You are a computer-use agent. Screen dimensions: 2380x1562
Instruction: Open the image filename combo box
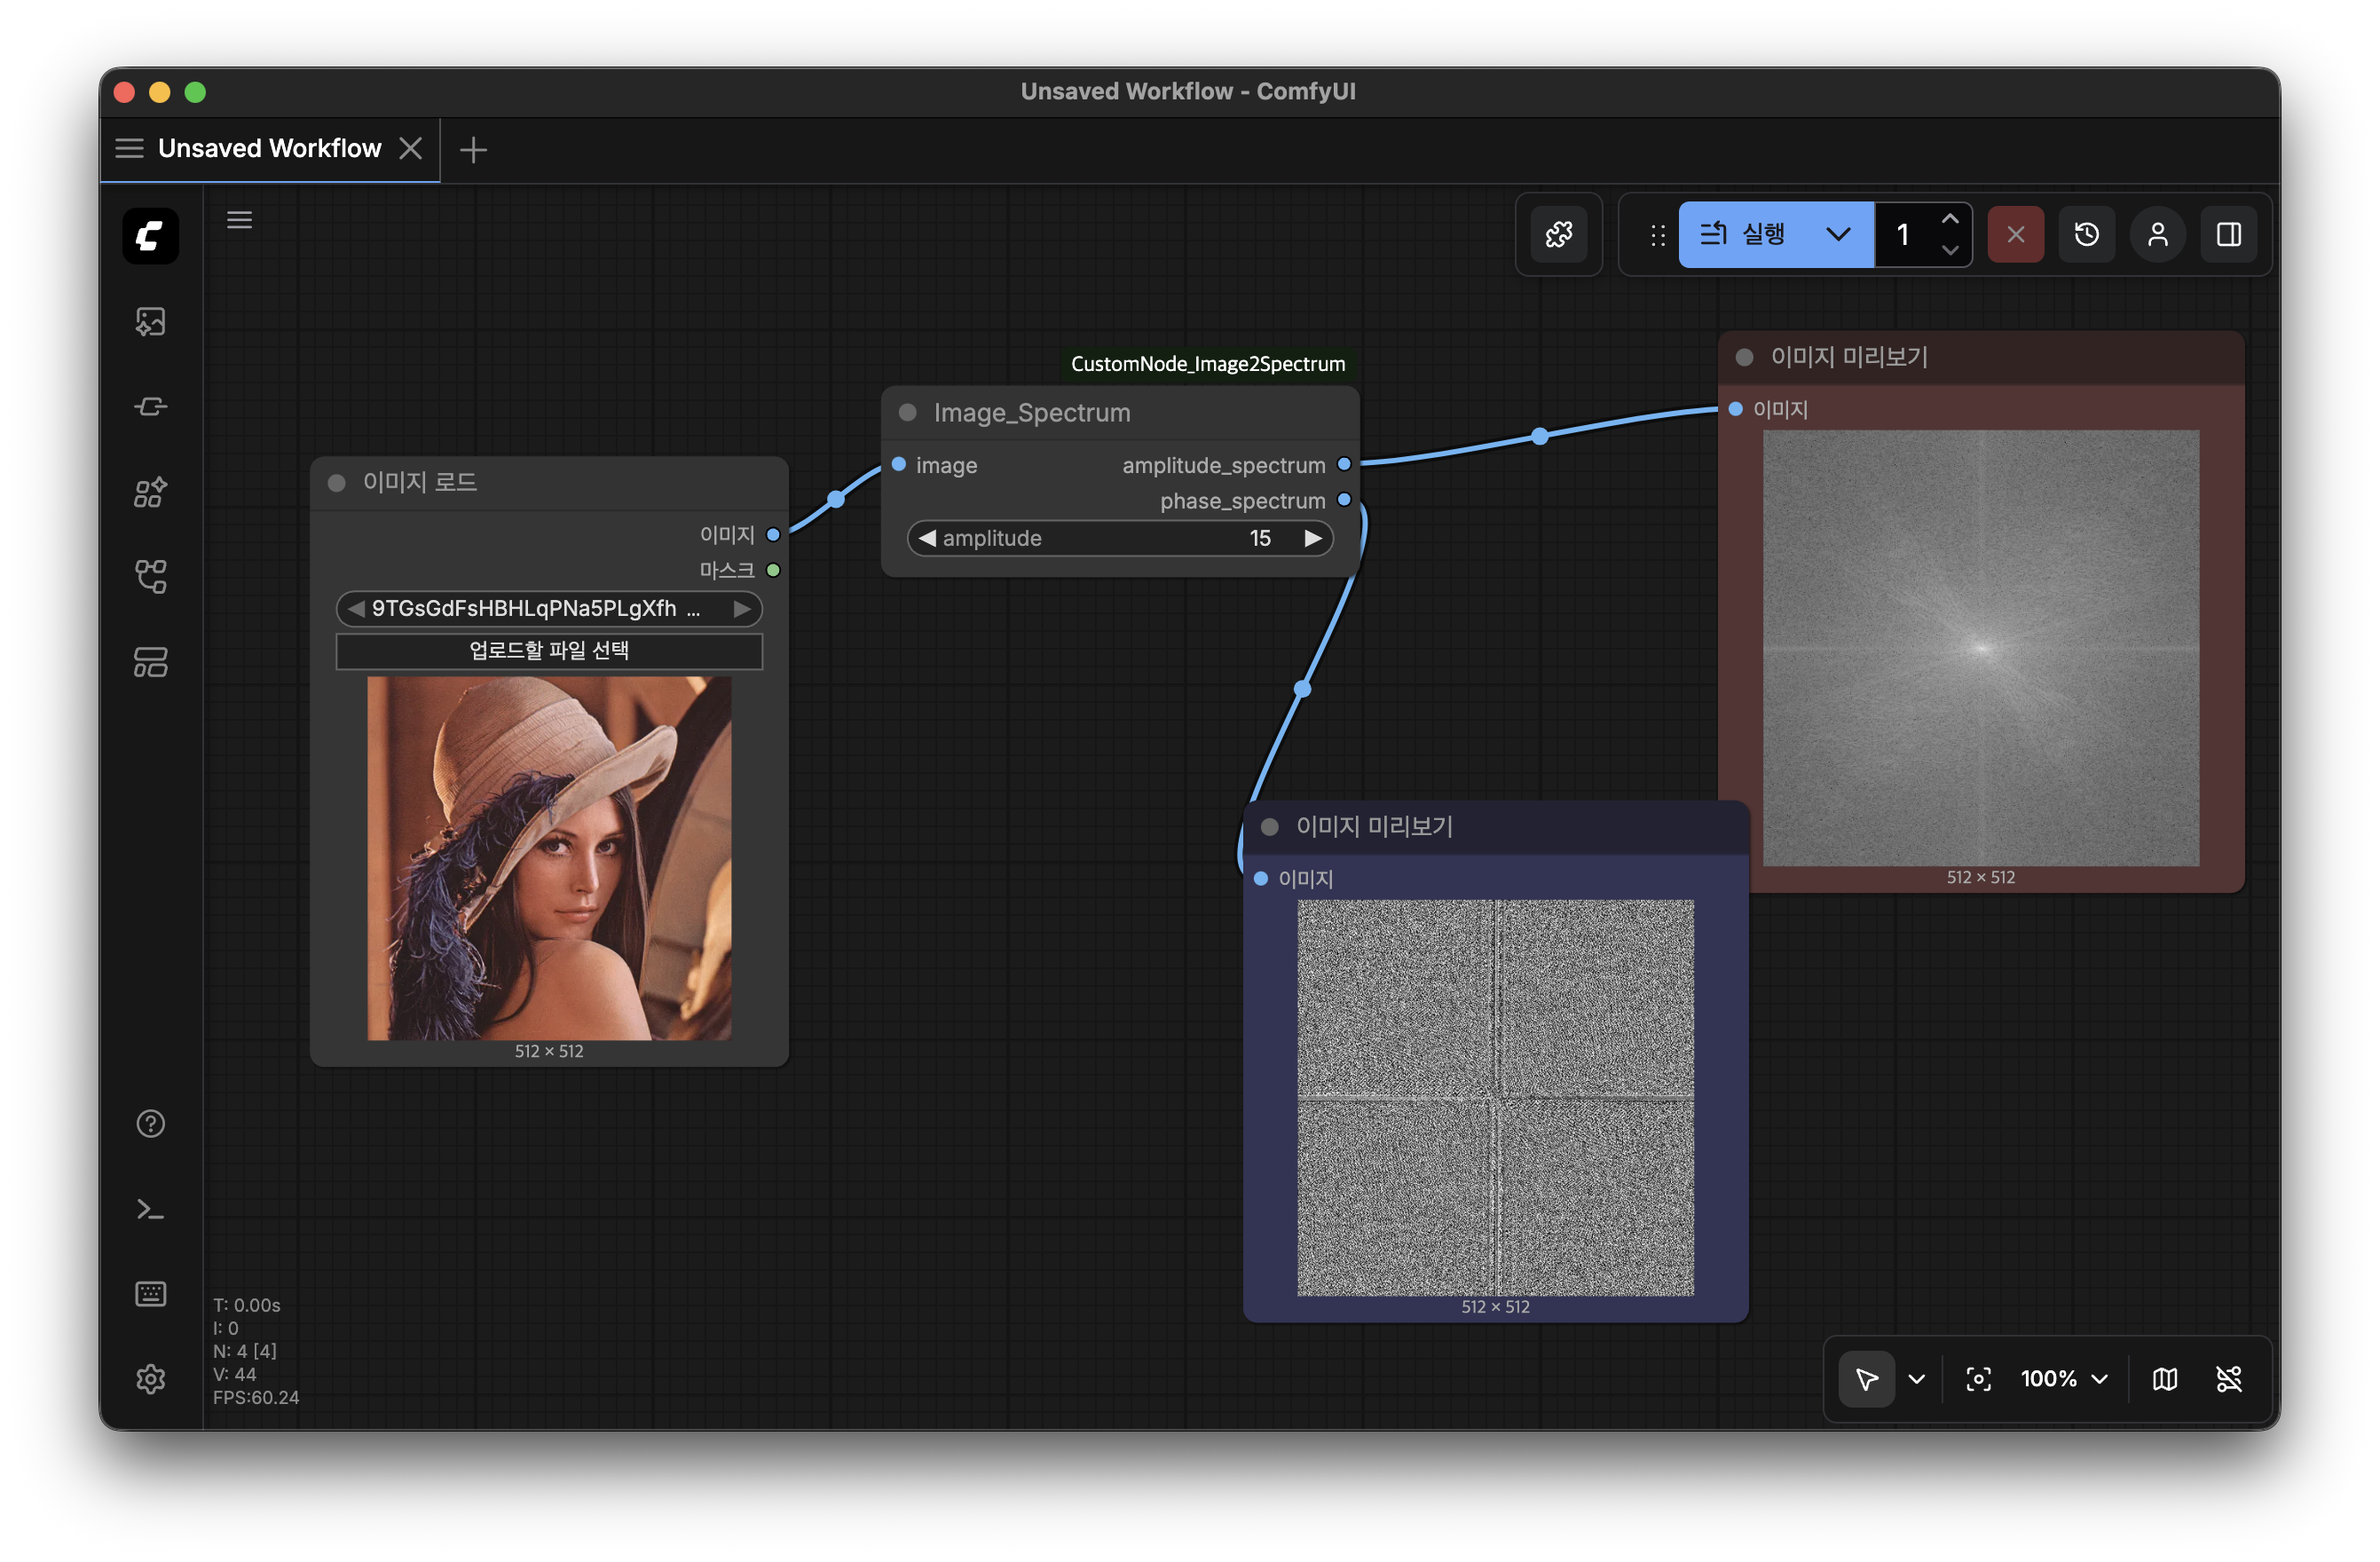pyautogui.click(x=549, y=608)
